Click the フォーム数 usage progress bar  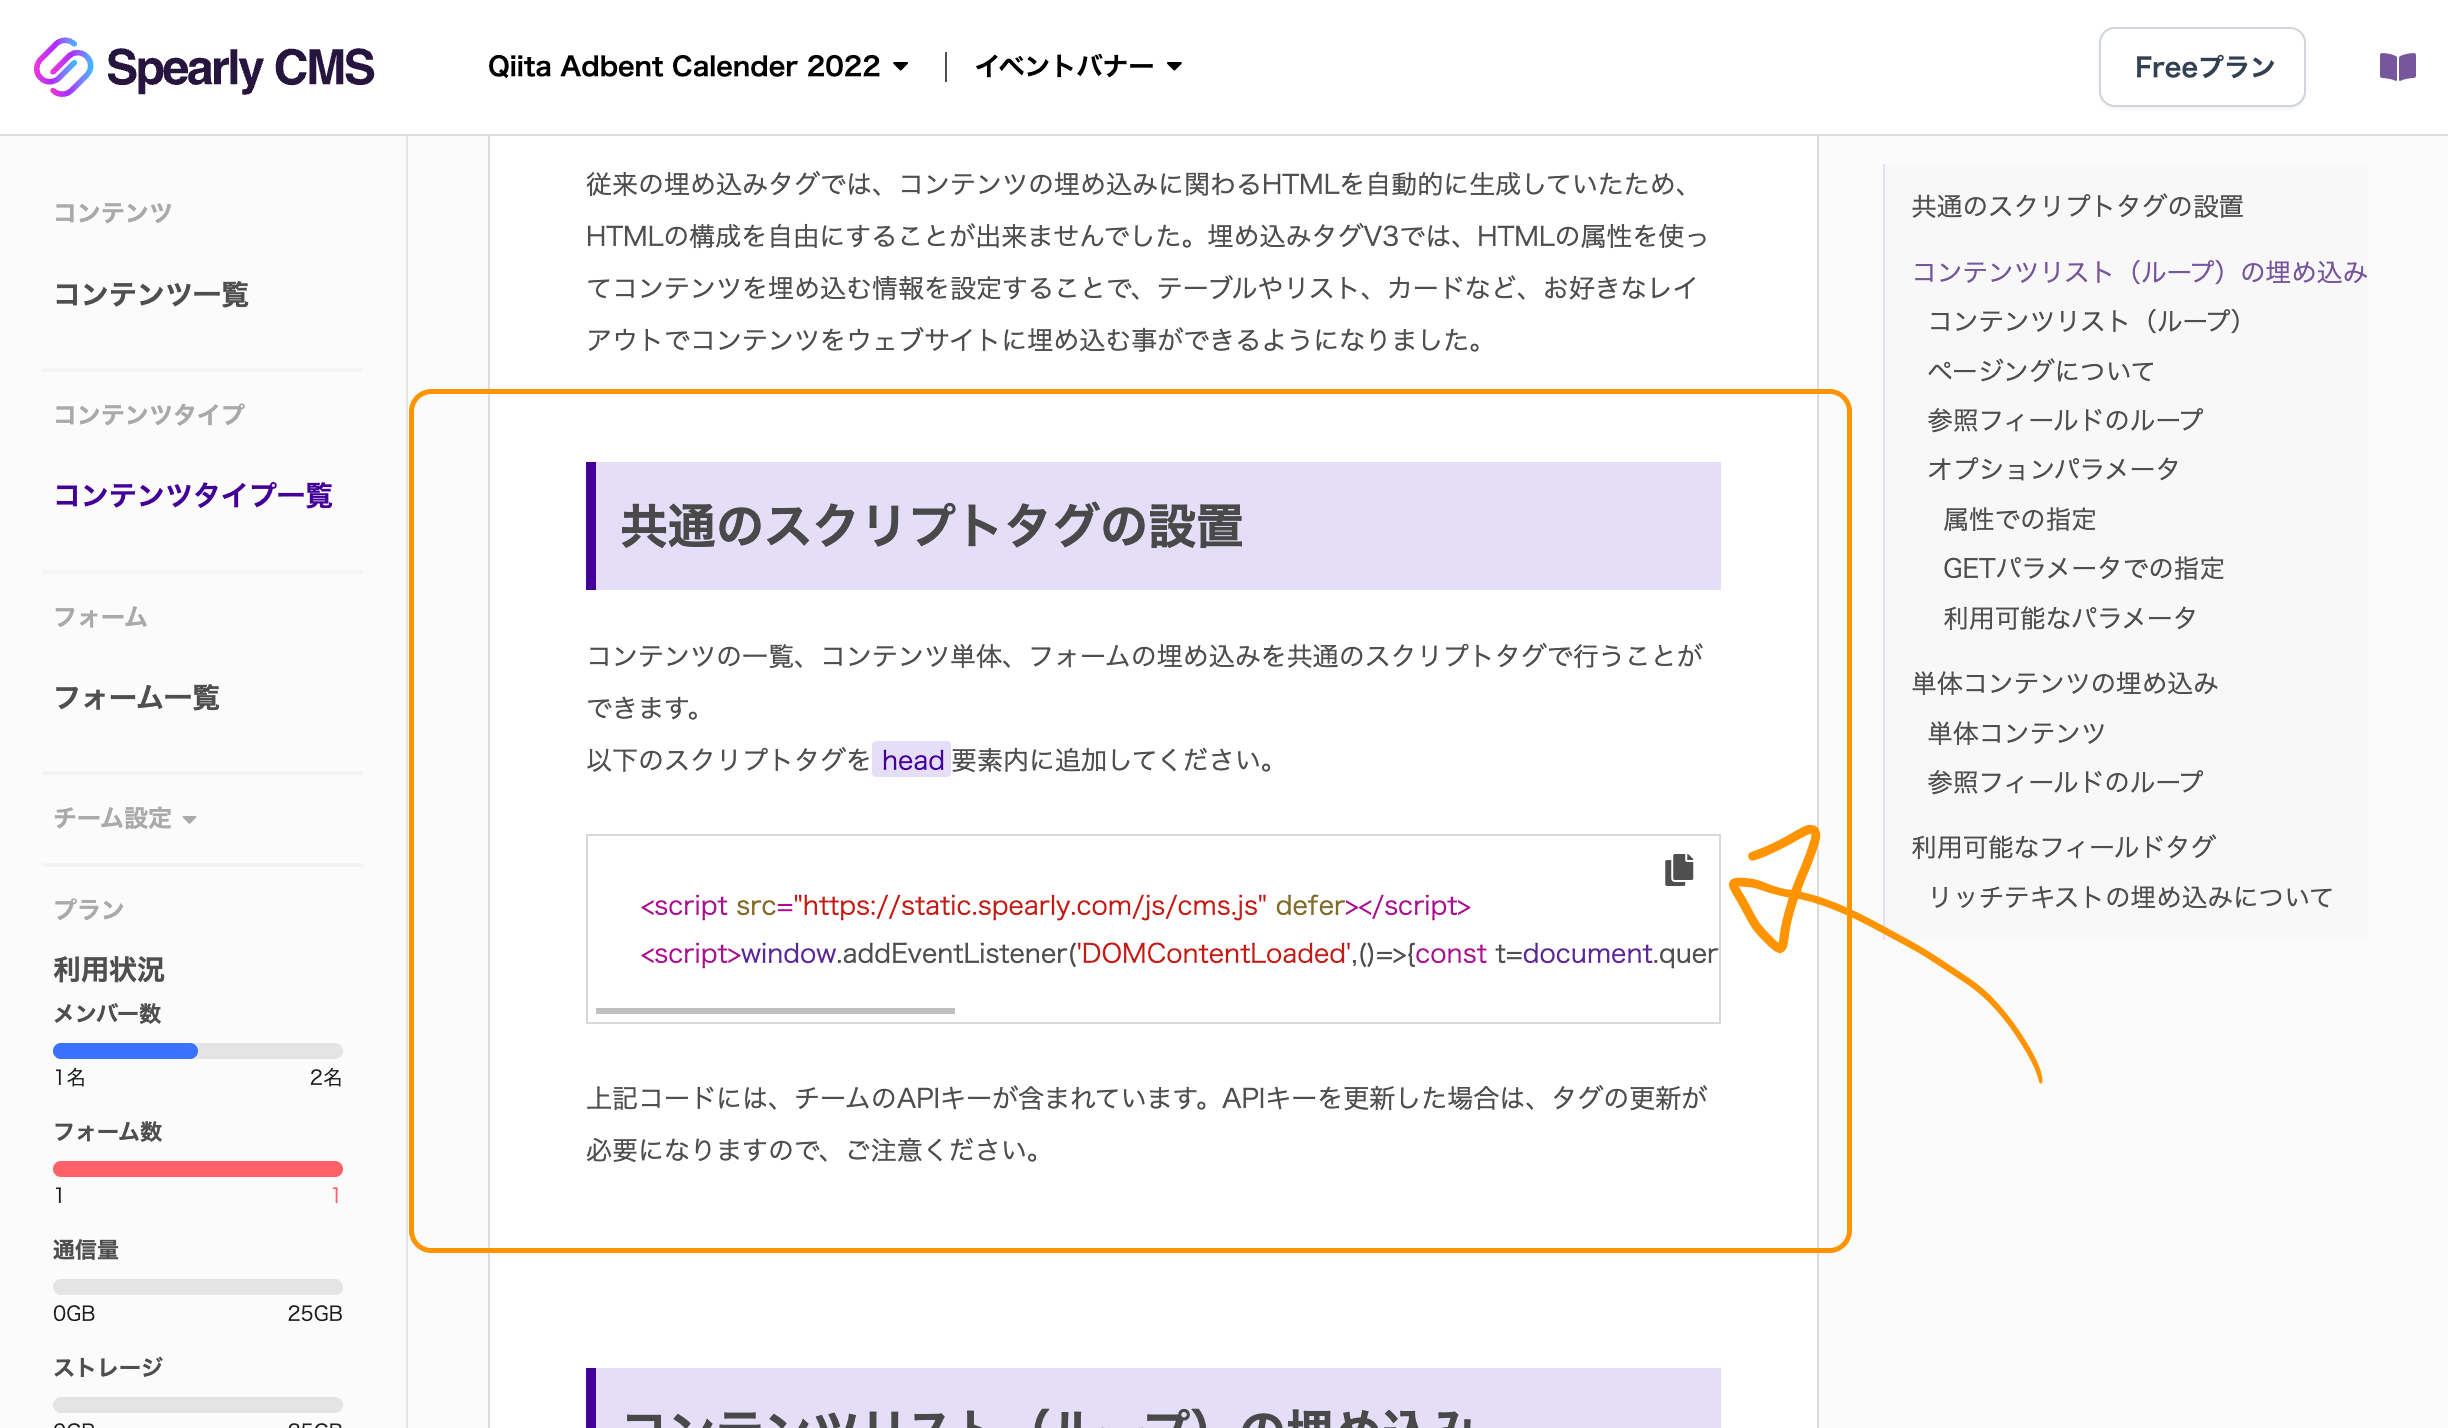click(197, 1168)
